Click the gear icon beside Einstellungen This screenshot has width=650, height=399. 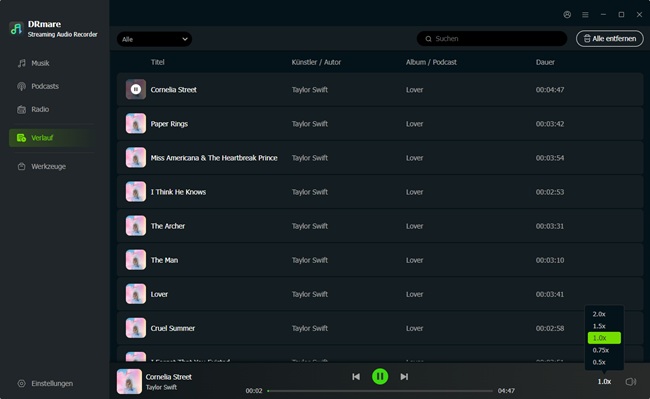pos(22,383)
